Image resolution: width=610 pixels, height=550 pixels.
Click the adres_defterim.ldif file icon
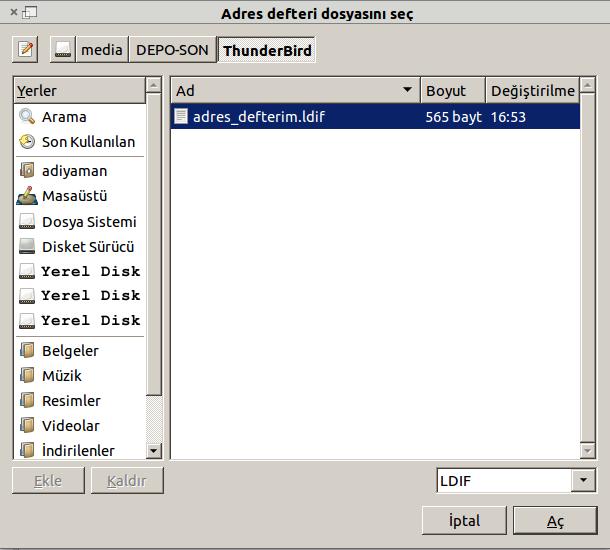tap(181, 116)
